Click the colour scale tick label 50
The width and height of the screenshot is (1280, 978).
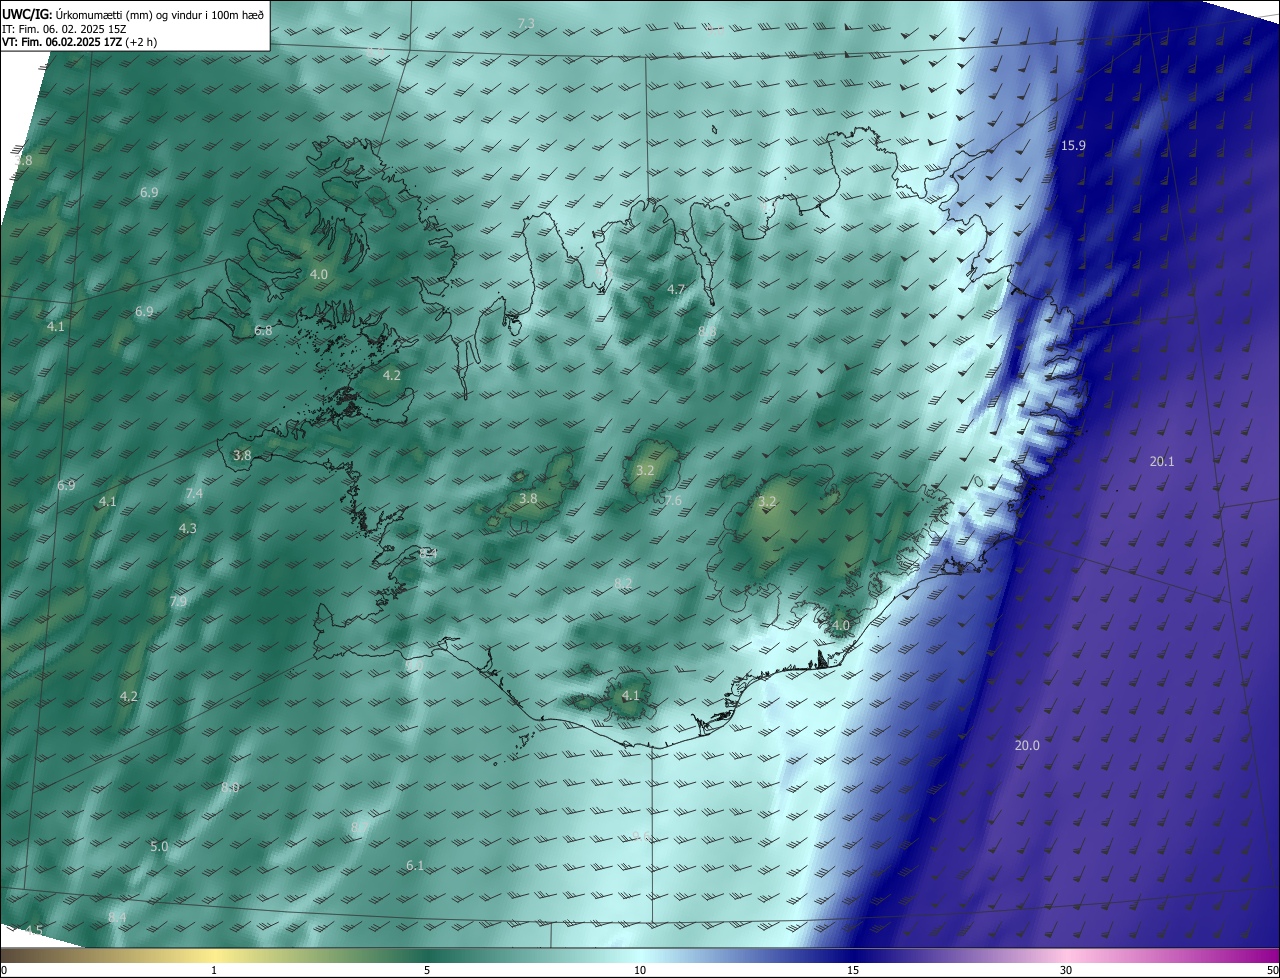(1272, 970)
